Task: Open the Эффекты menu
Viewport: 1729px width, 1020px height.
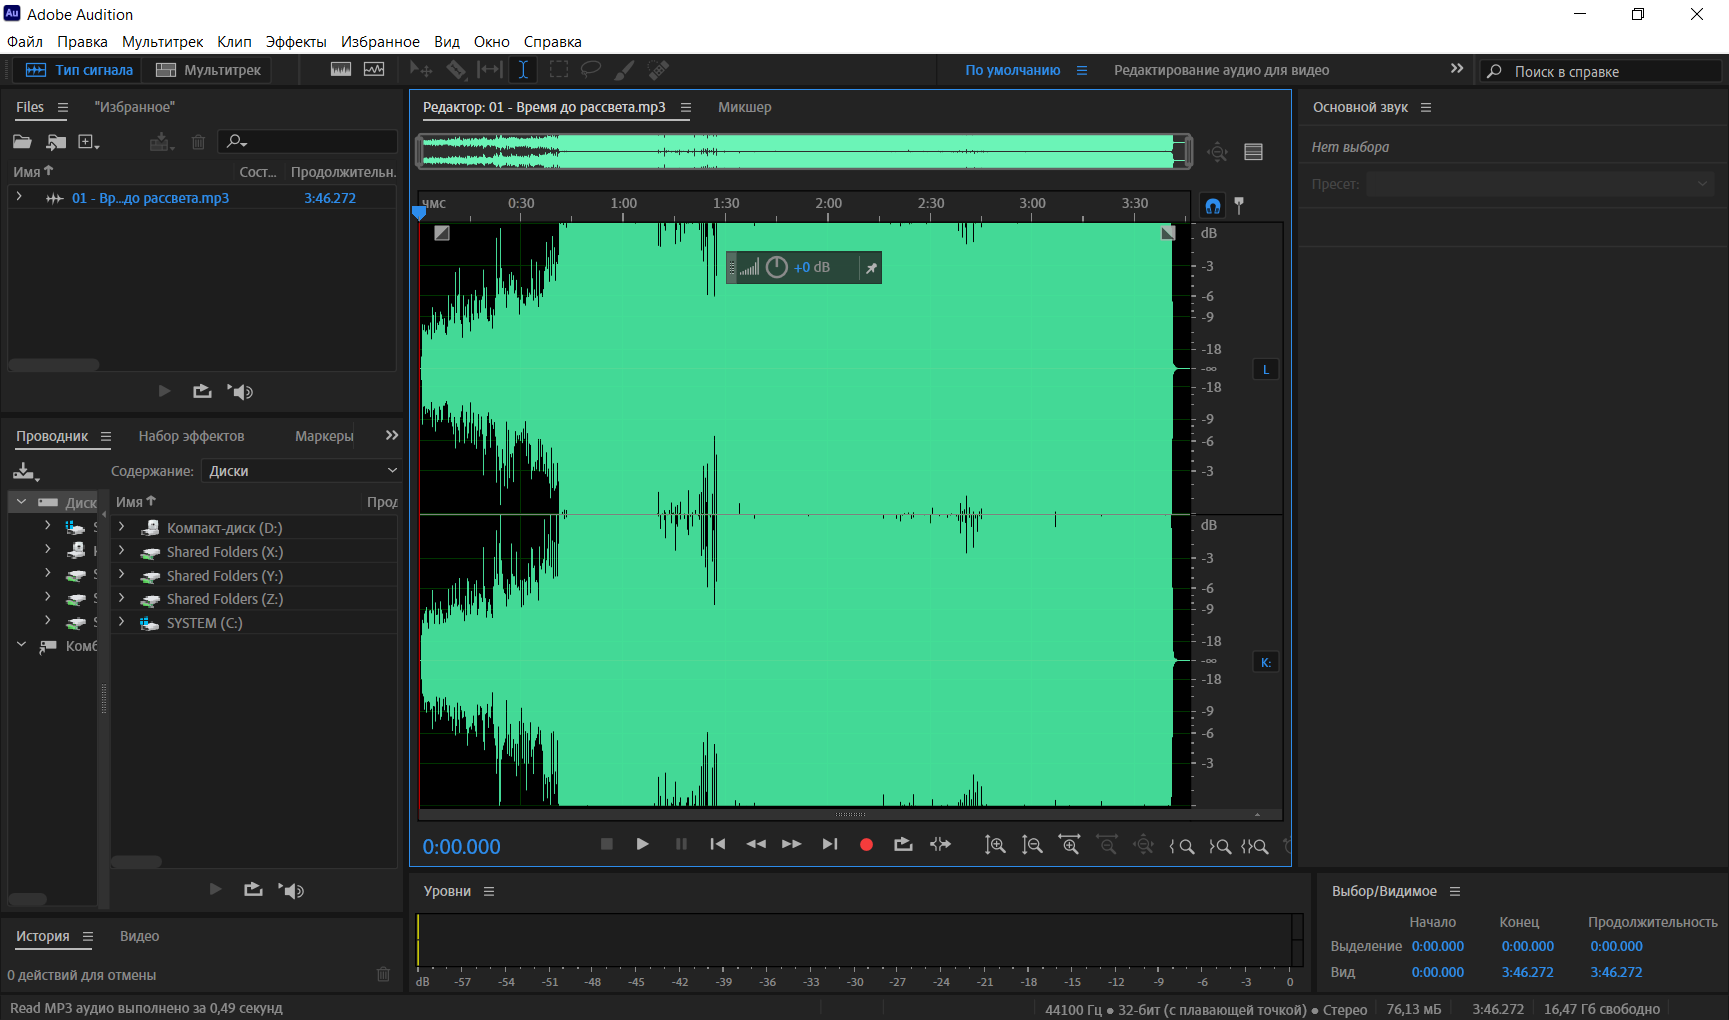Action: click(296, 42)
